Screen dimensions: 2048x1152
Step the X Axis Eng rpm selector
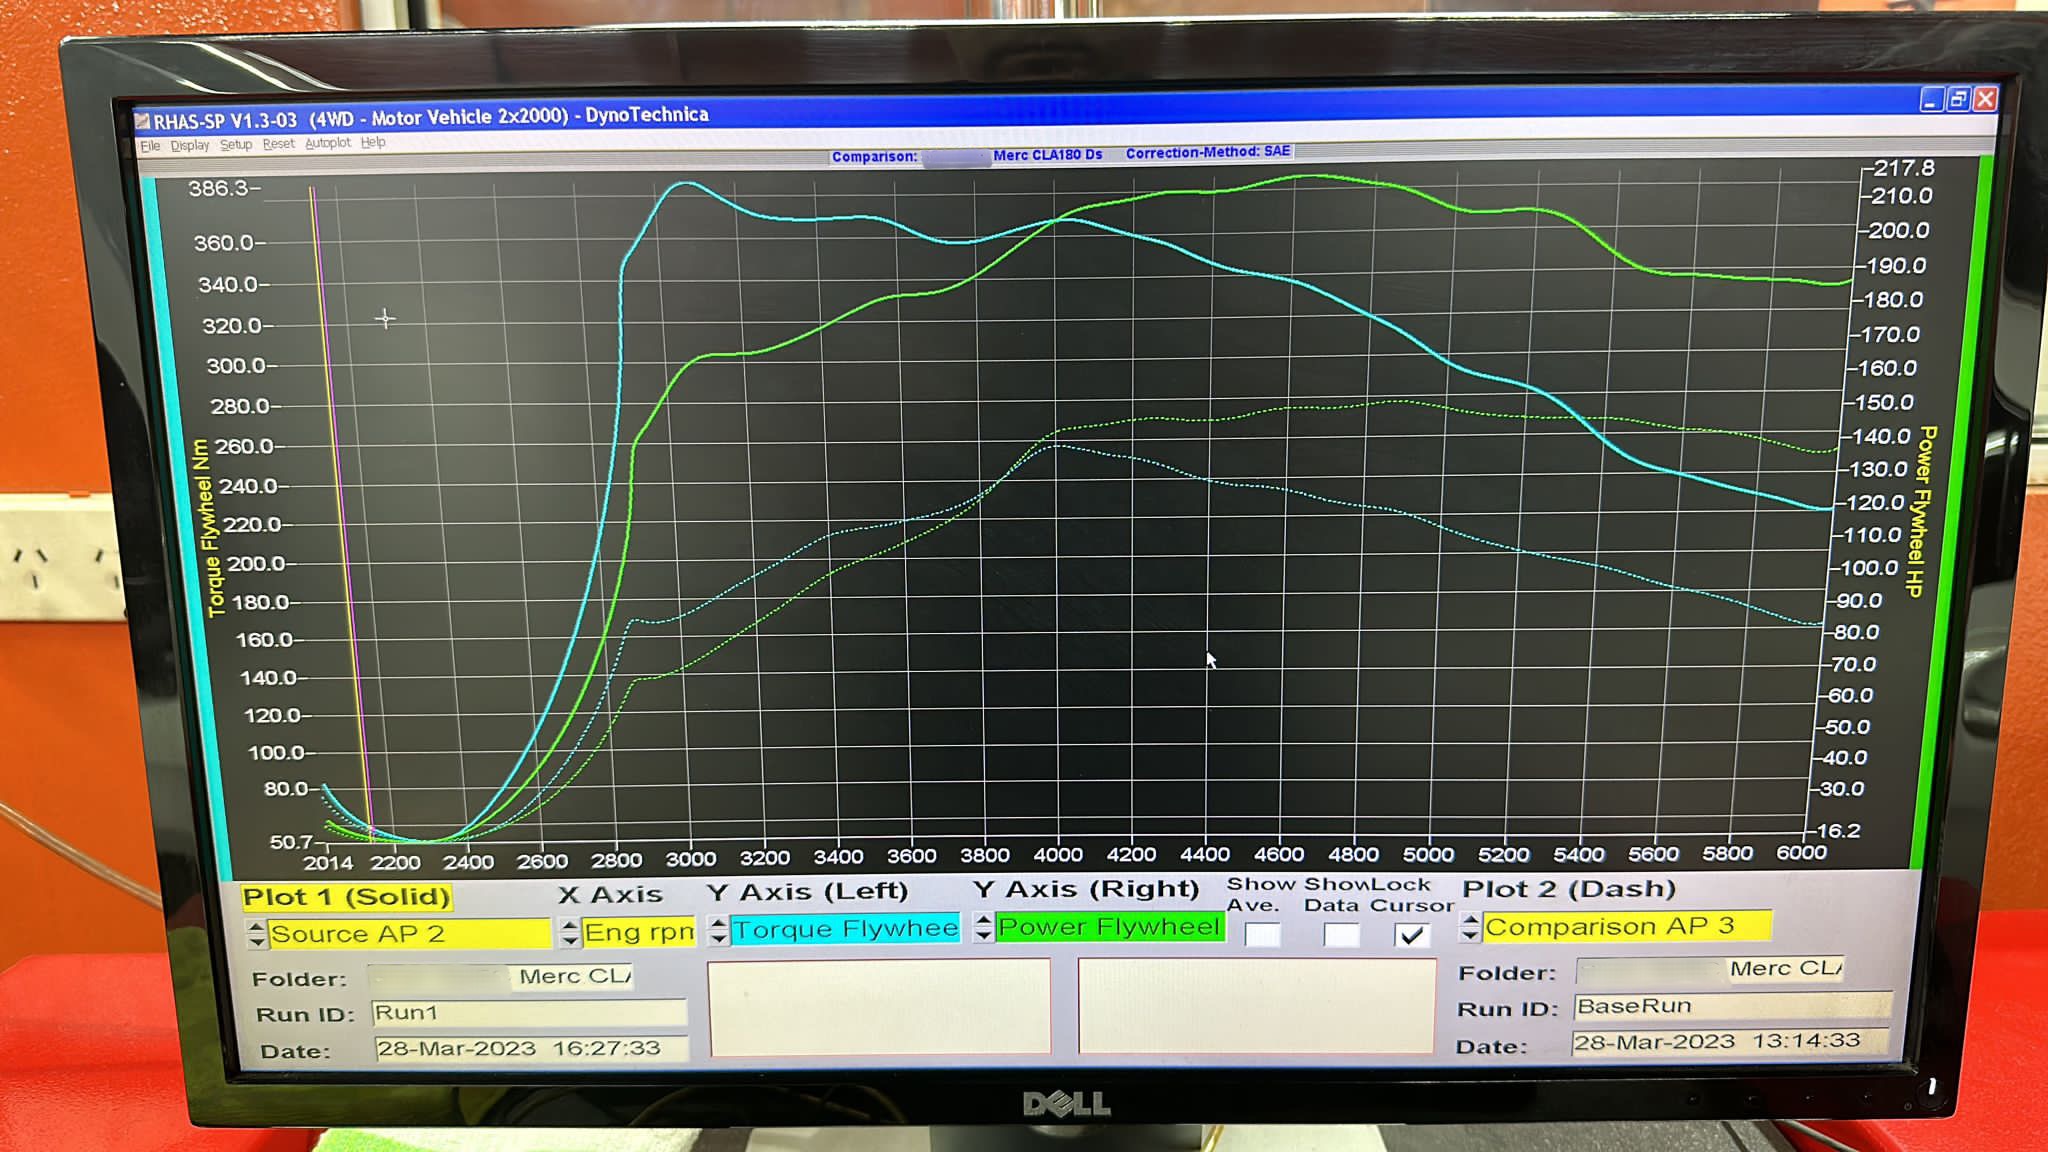(570, 932)
